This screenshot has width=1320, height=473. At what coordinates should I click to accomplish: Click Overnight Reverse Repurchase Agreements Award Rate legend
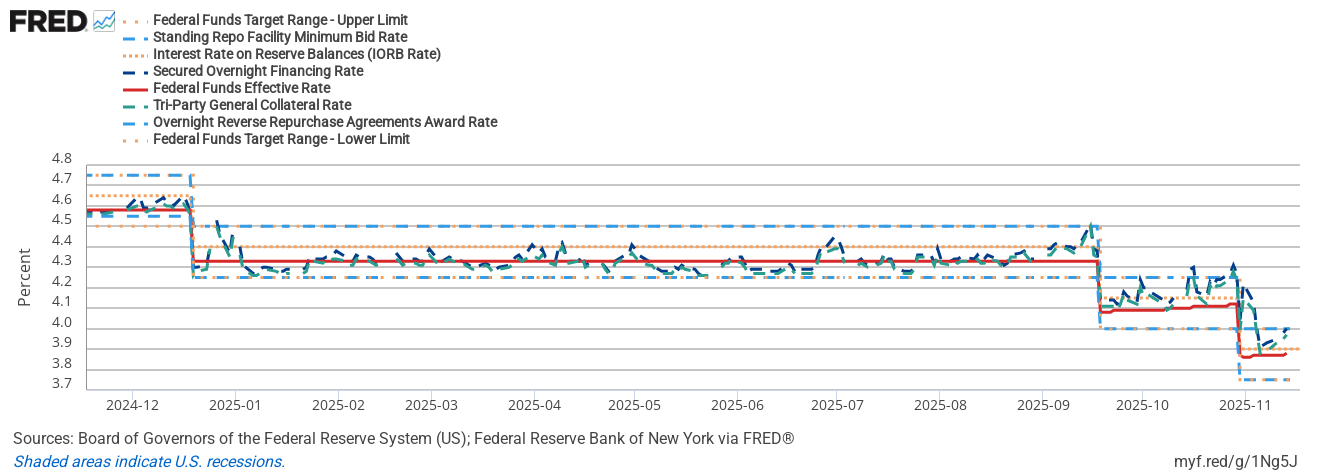[x=325, y=122]
